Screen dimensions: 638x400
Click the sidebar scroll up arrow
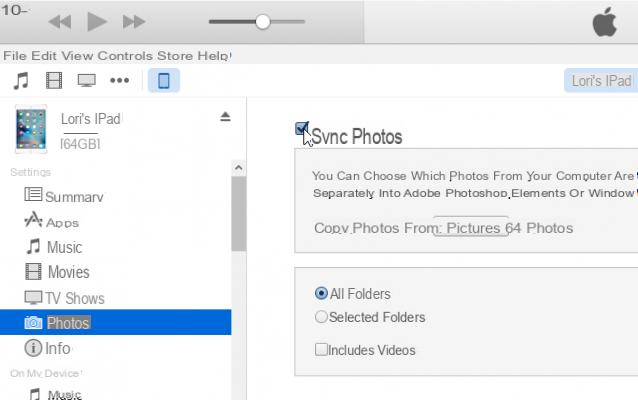(x=239, y=168)
